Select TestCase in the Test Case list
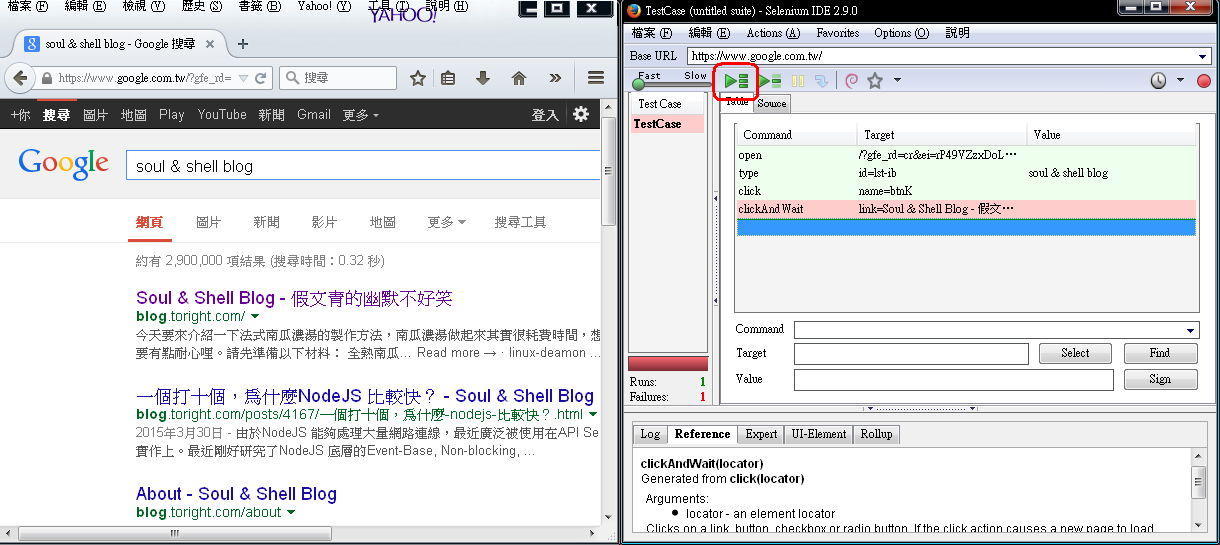Screen dimensions: 1220x545 [666, 124]
